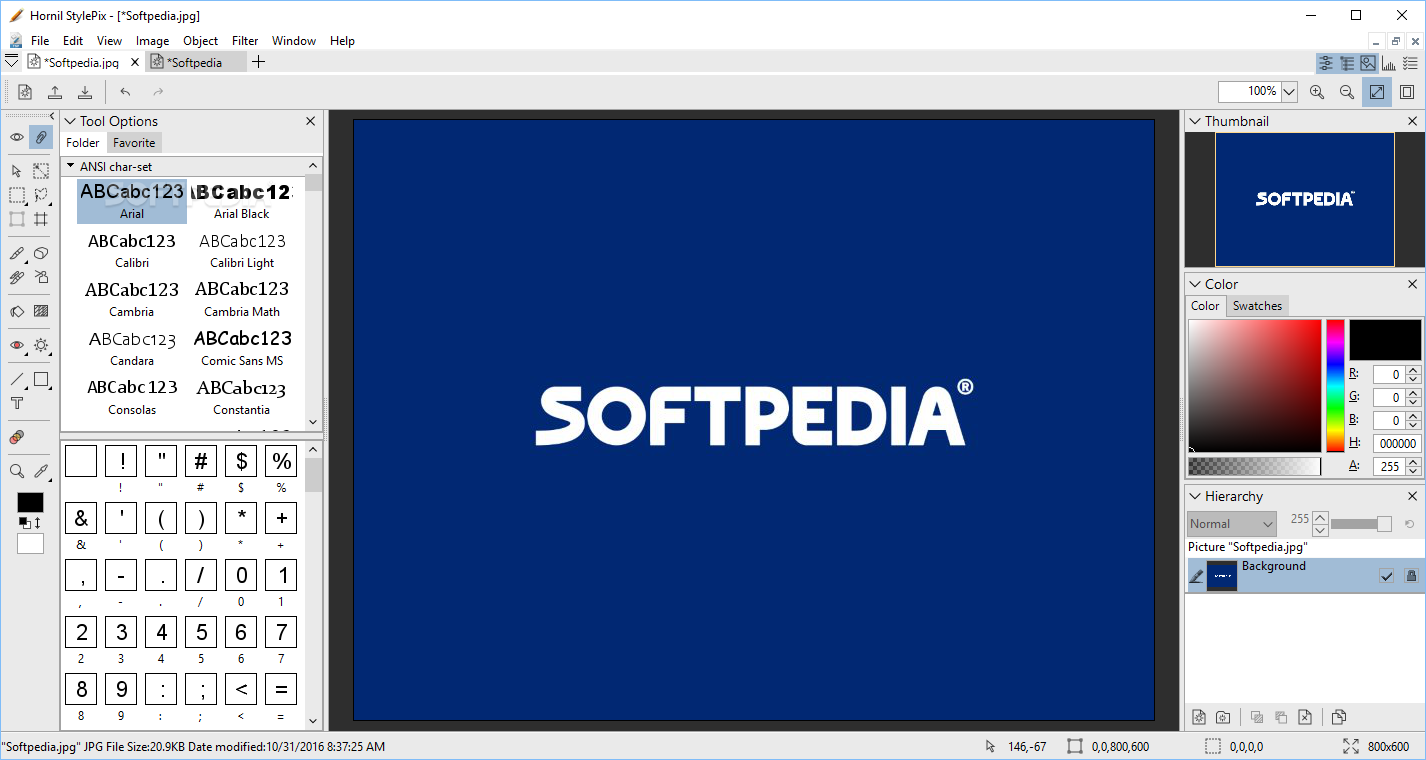The height and width of the screenshot is (760, 1426).
Task: Click the Zoom Out magnifier button
Action: coord(1347,92)
